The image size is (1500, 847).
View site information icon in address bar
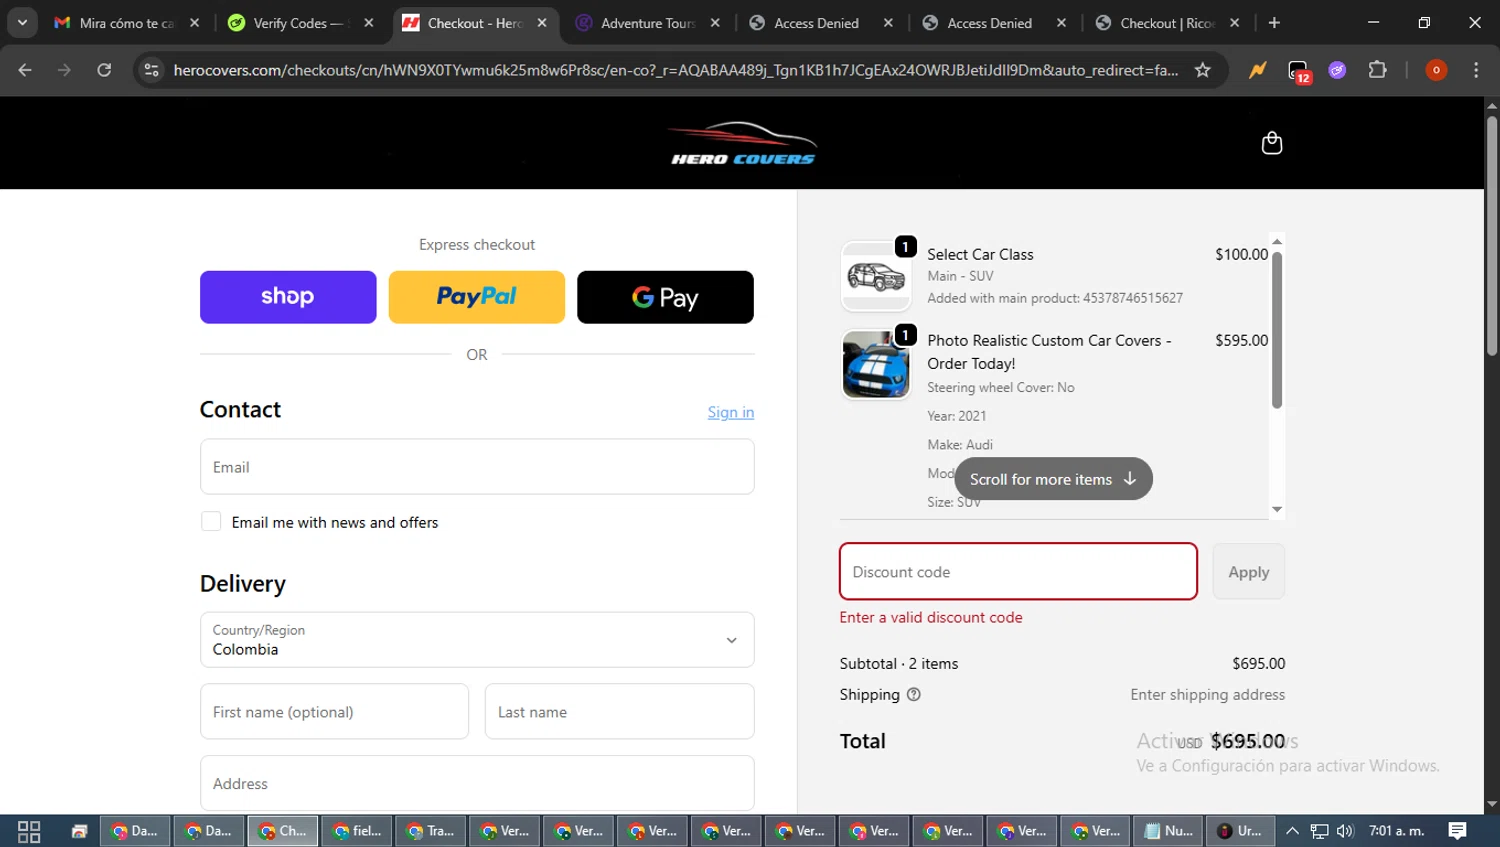(151, 70)
